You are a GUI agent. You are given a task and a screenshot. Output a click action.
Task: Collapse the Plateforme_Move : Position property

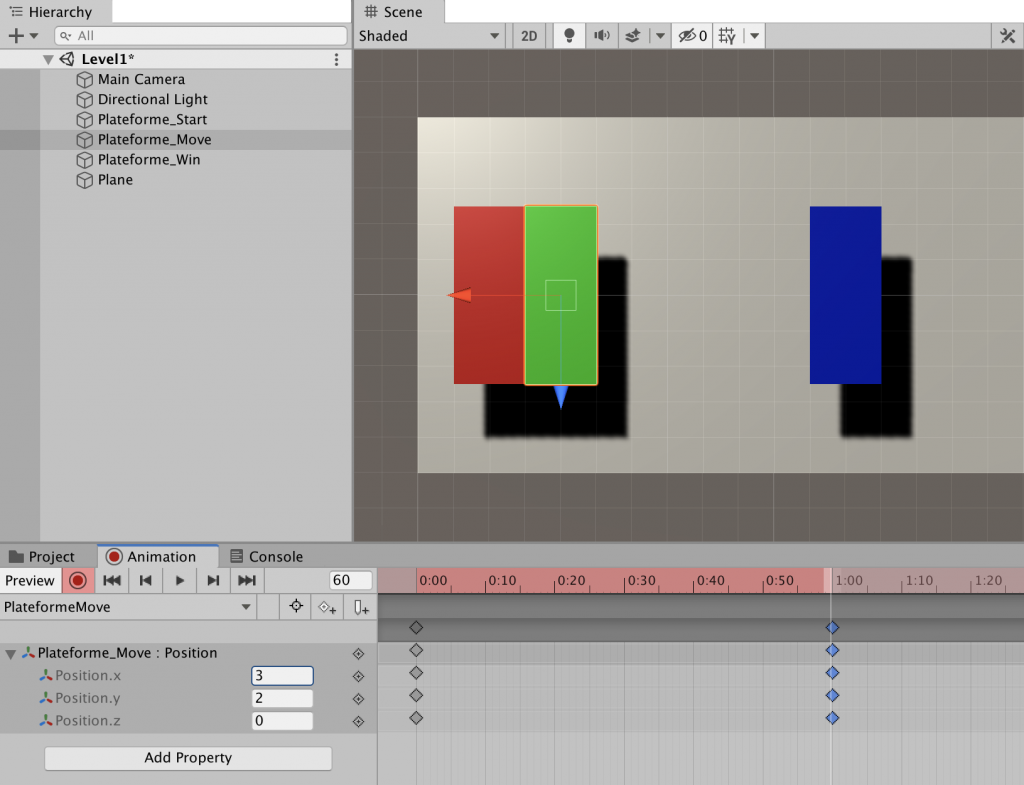pyautogui.click(x=11, y=653)
